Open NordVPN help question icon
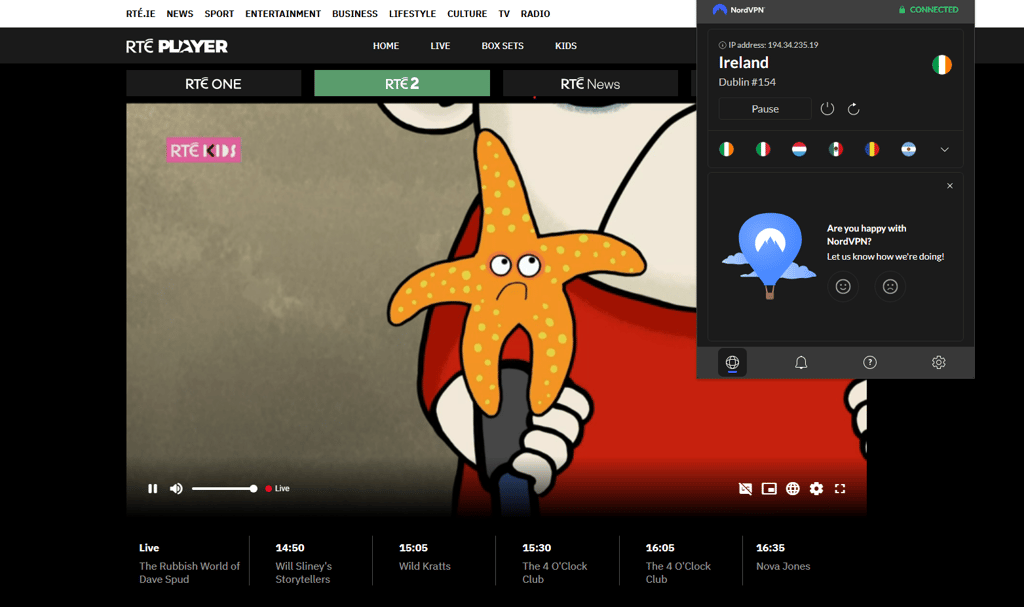Image resolution: width=1024 pixels, height=607 pixels. (870, 363)
